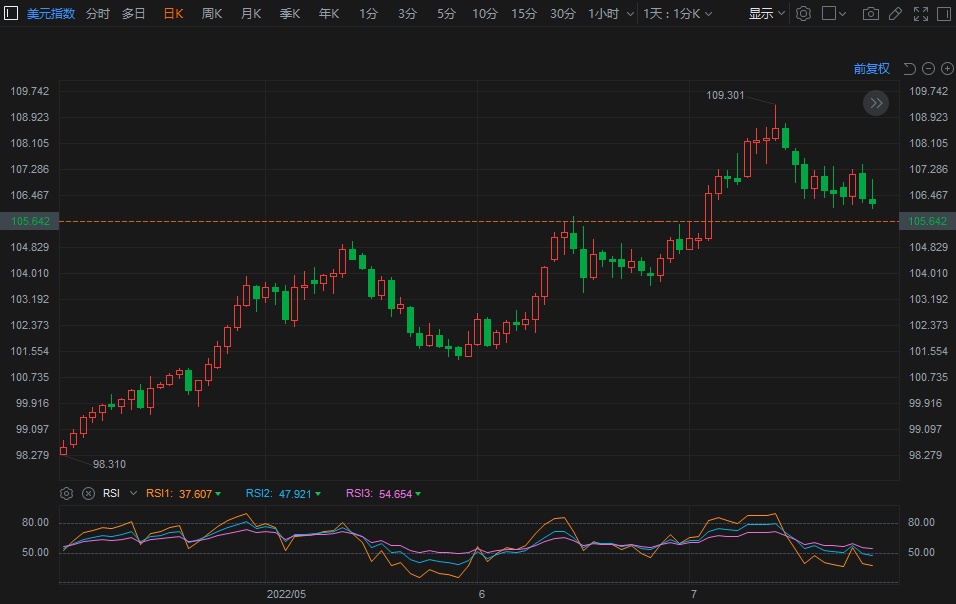Viewport: 956px width, 604px height.
Task: Click the double-arrow scroll-to-latest button
Action: coord(876,103)
